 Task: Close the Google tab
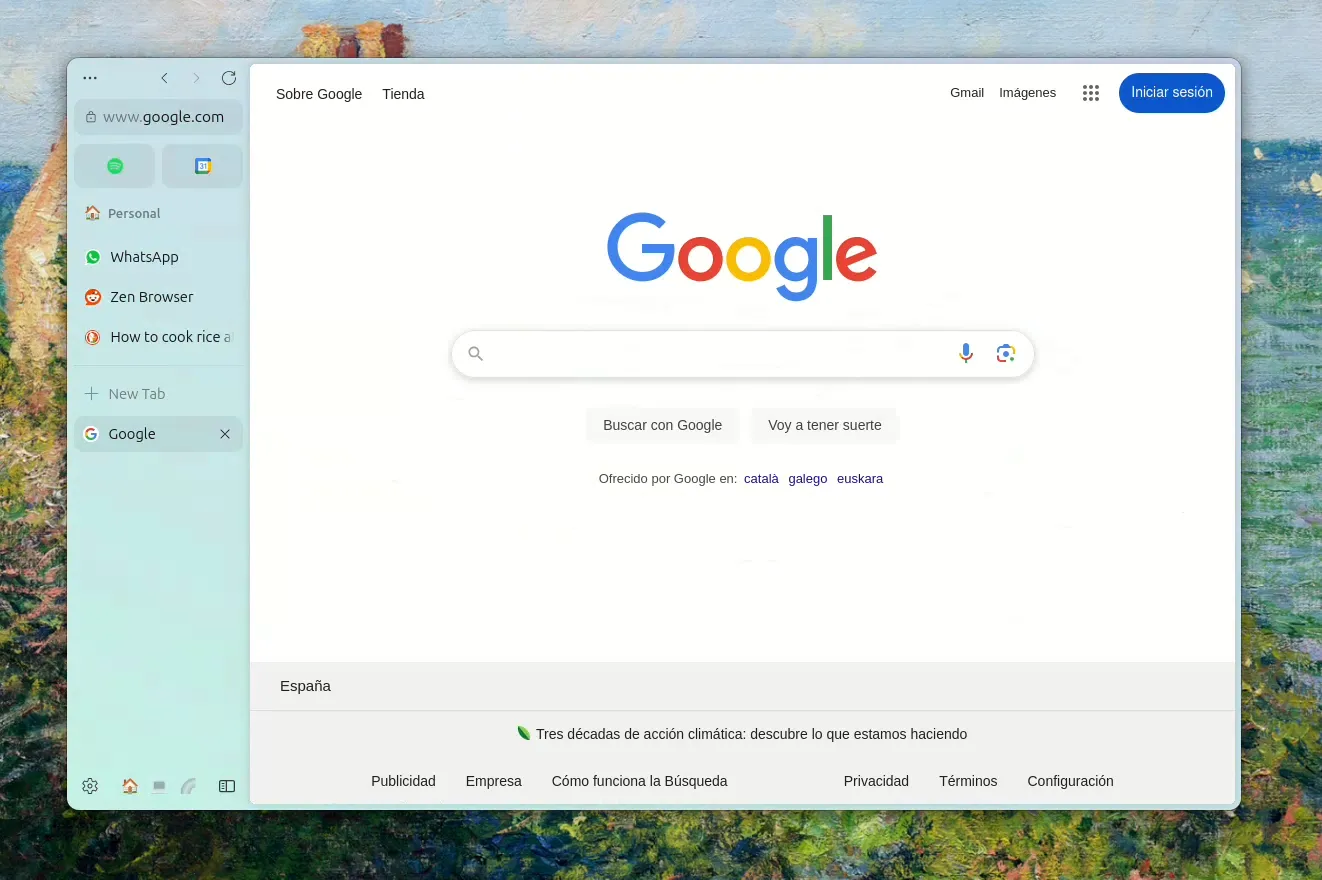[x=225, y=434]
